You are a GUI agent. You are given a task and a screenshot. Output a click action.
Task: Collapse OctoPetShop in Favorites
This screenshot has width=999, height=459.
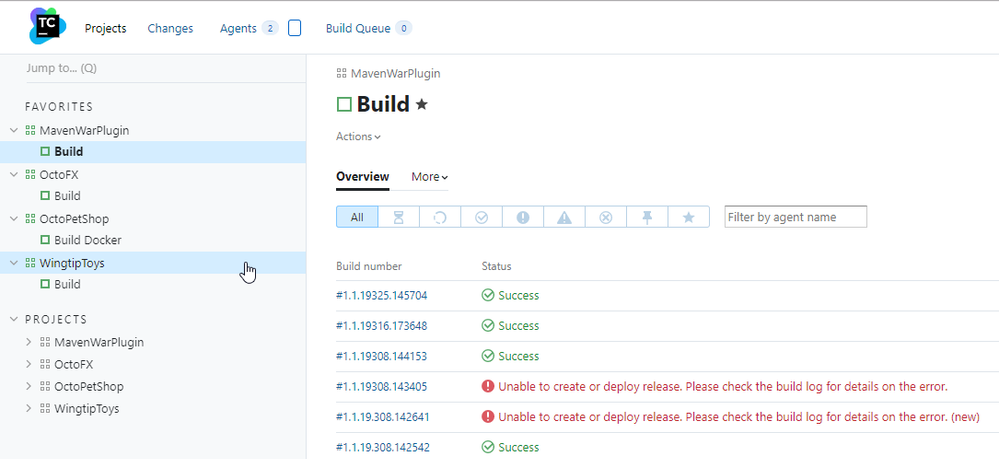(x=14, y=219)
